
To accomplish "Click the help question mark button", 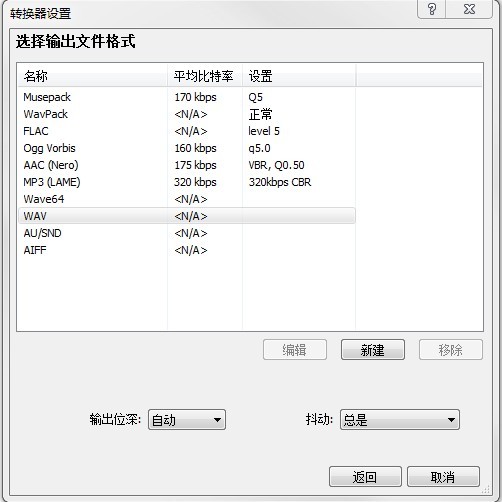I will click(x=432, y=9).
